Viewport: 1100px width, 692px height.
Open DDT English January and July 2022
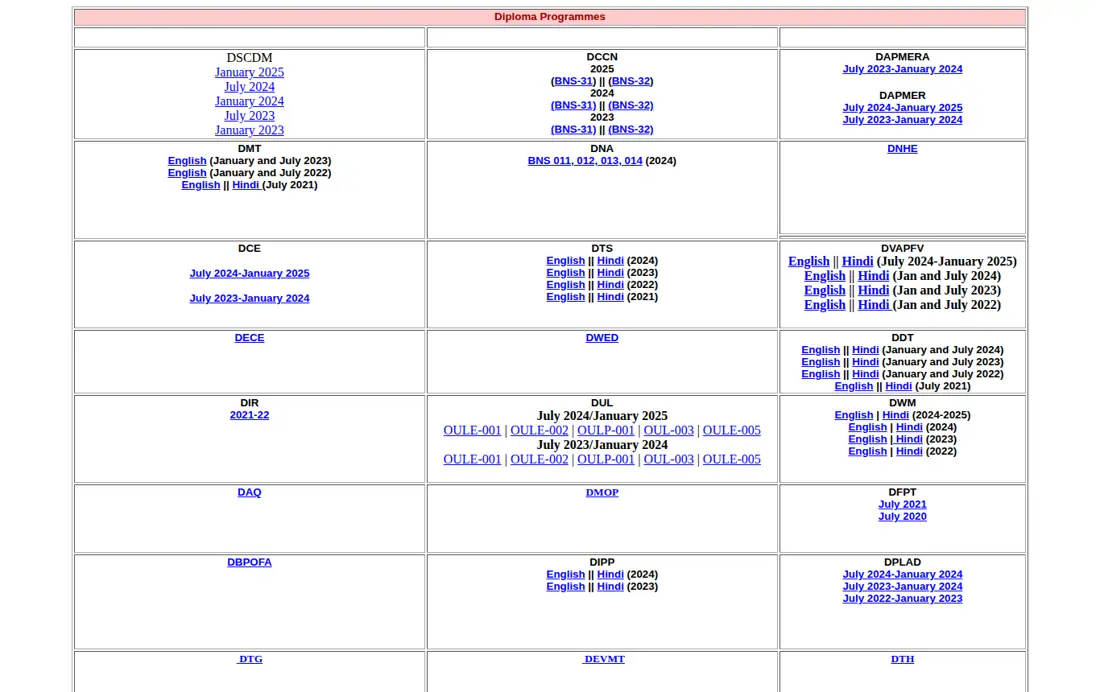[820, 374]
